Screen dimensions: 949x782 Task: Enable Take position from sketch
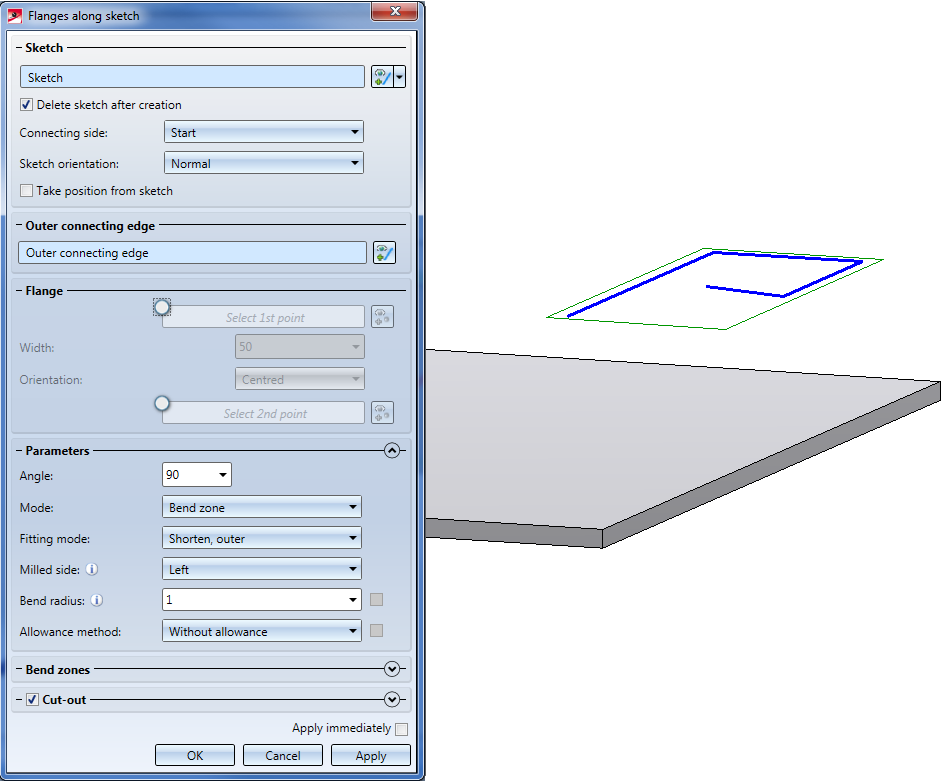[x=27, y=191]
